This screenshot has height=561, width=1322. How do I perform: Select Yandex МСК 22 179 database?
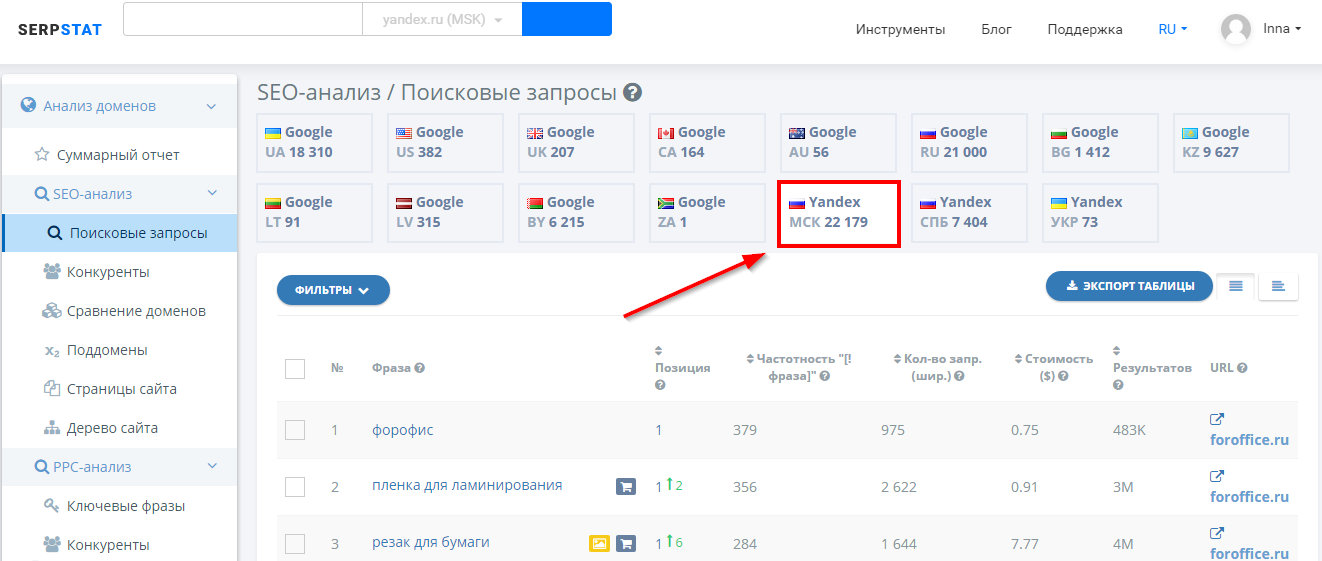[838, 213]
